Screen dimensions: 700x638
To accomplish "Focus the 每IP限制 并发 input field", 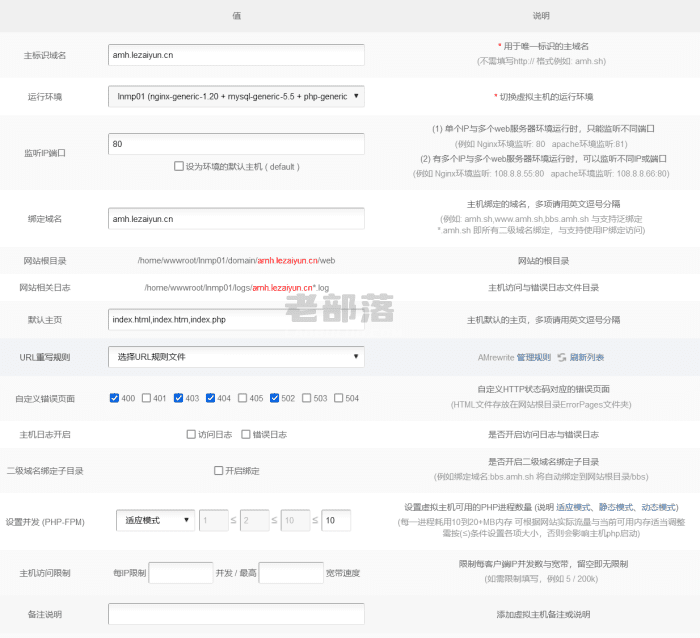I will 181,573.
